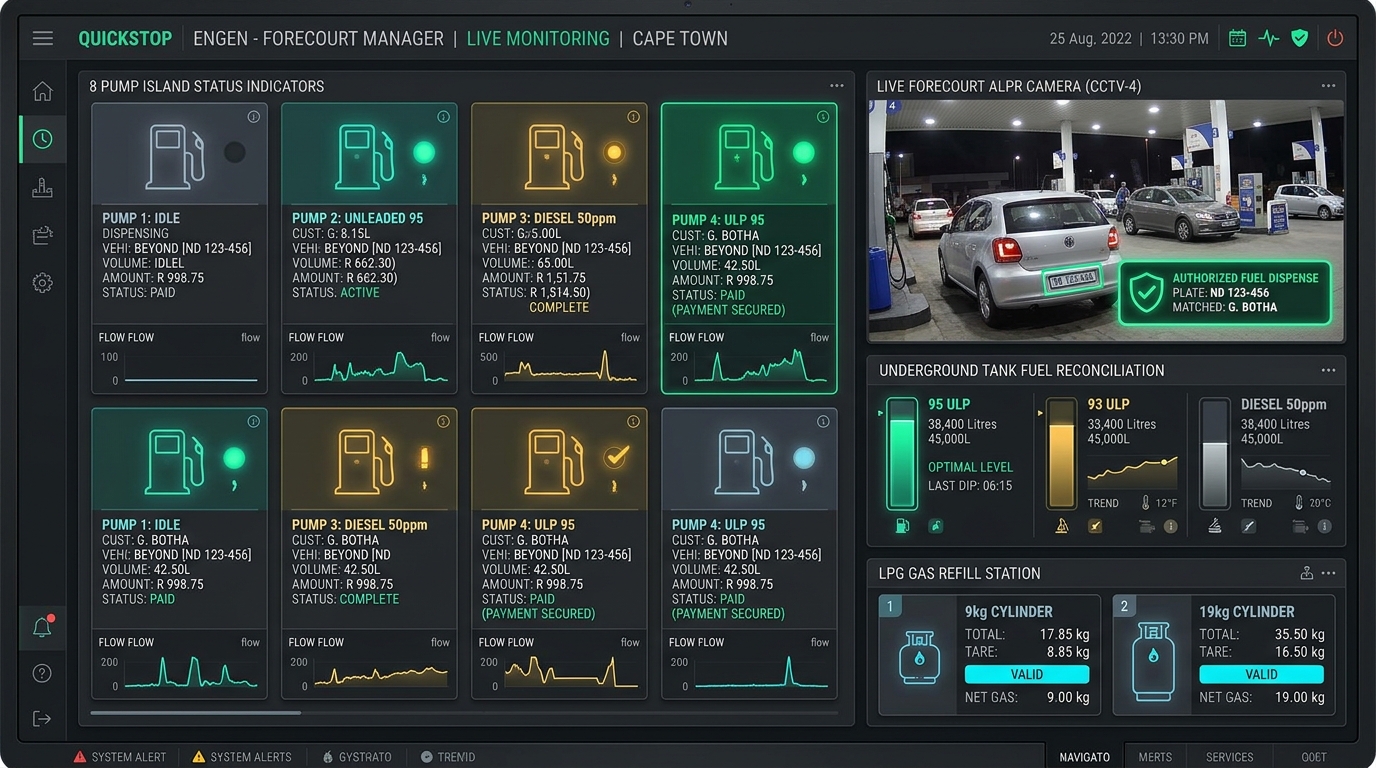The width and height of the screenshot is (1376, 768).
Task: Open info icon on PUMP 2: UNLEADED 95 card
Action: click(443, 117)
